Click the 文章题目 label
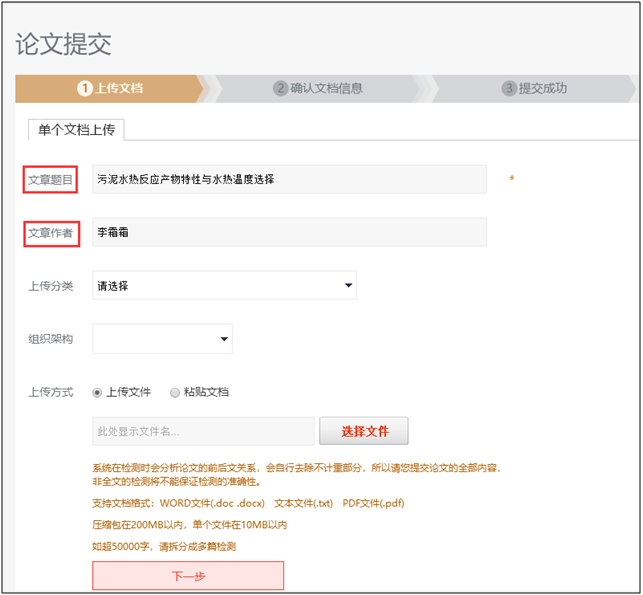Screen dimensions: 643x595 point(51,180)
